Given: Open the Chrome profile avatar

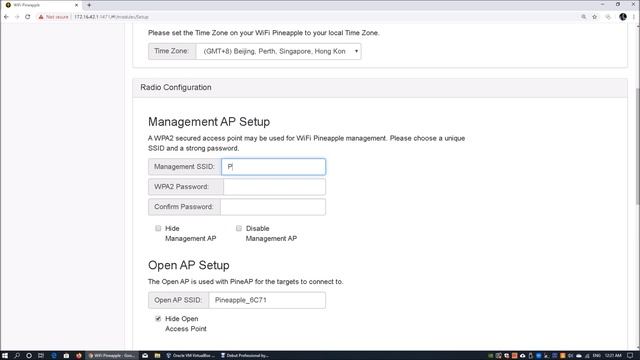Looking at the screenshot, I should 623,17.
